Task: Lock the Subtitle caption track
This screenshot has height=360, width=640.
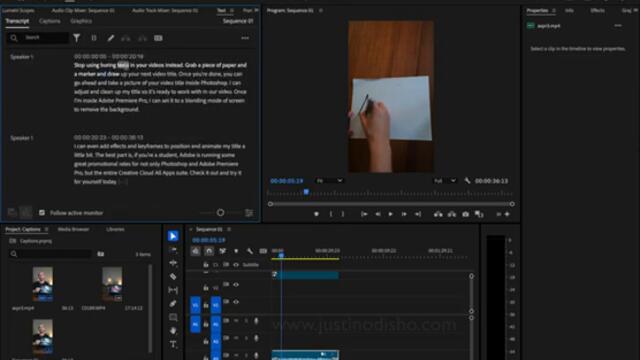Action: 206,265
